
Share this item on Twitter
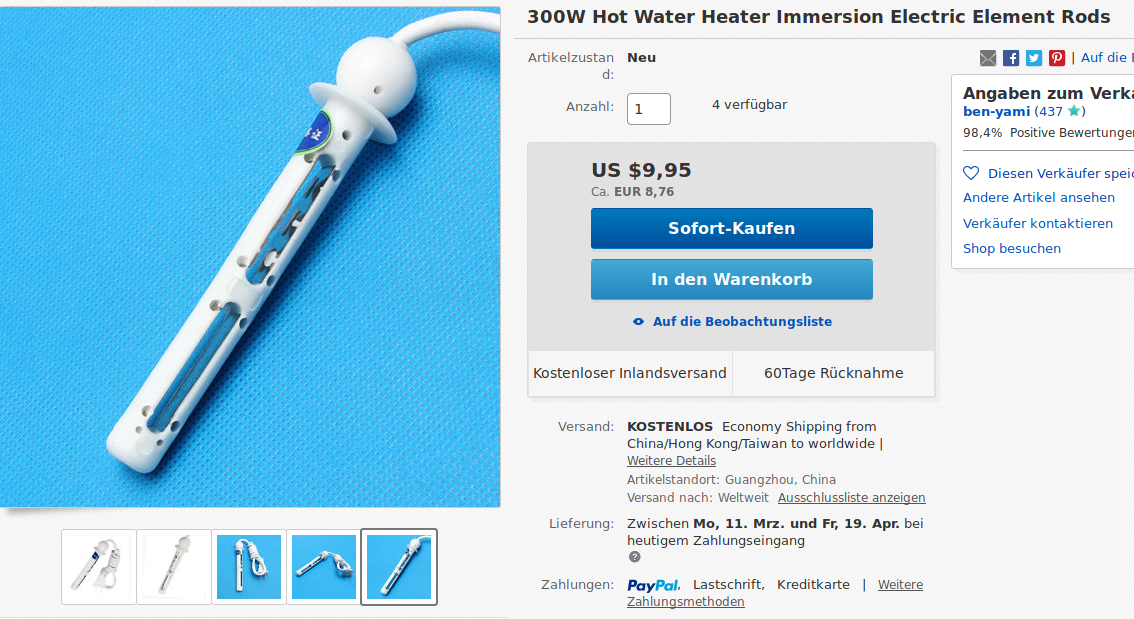pyautogui.click(x=1033, y=58)
